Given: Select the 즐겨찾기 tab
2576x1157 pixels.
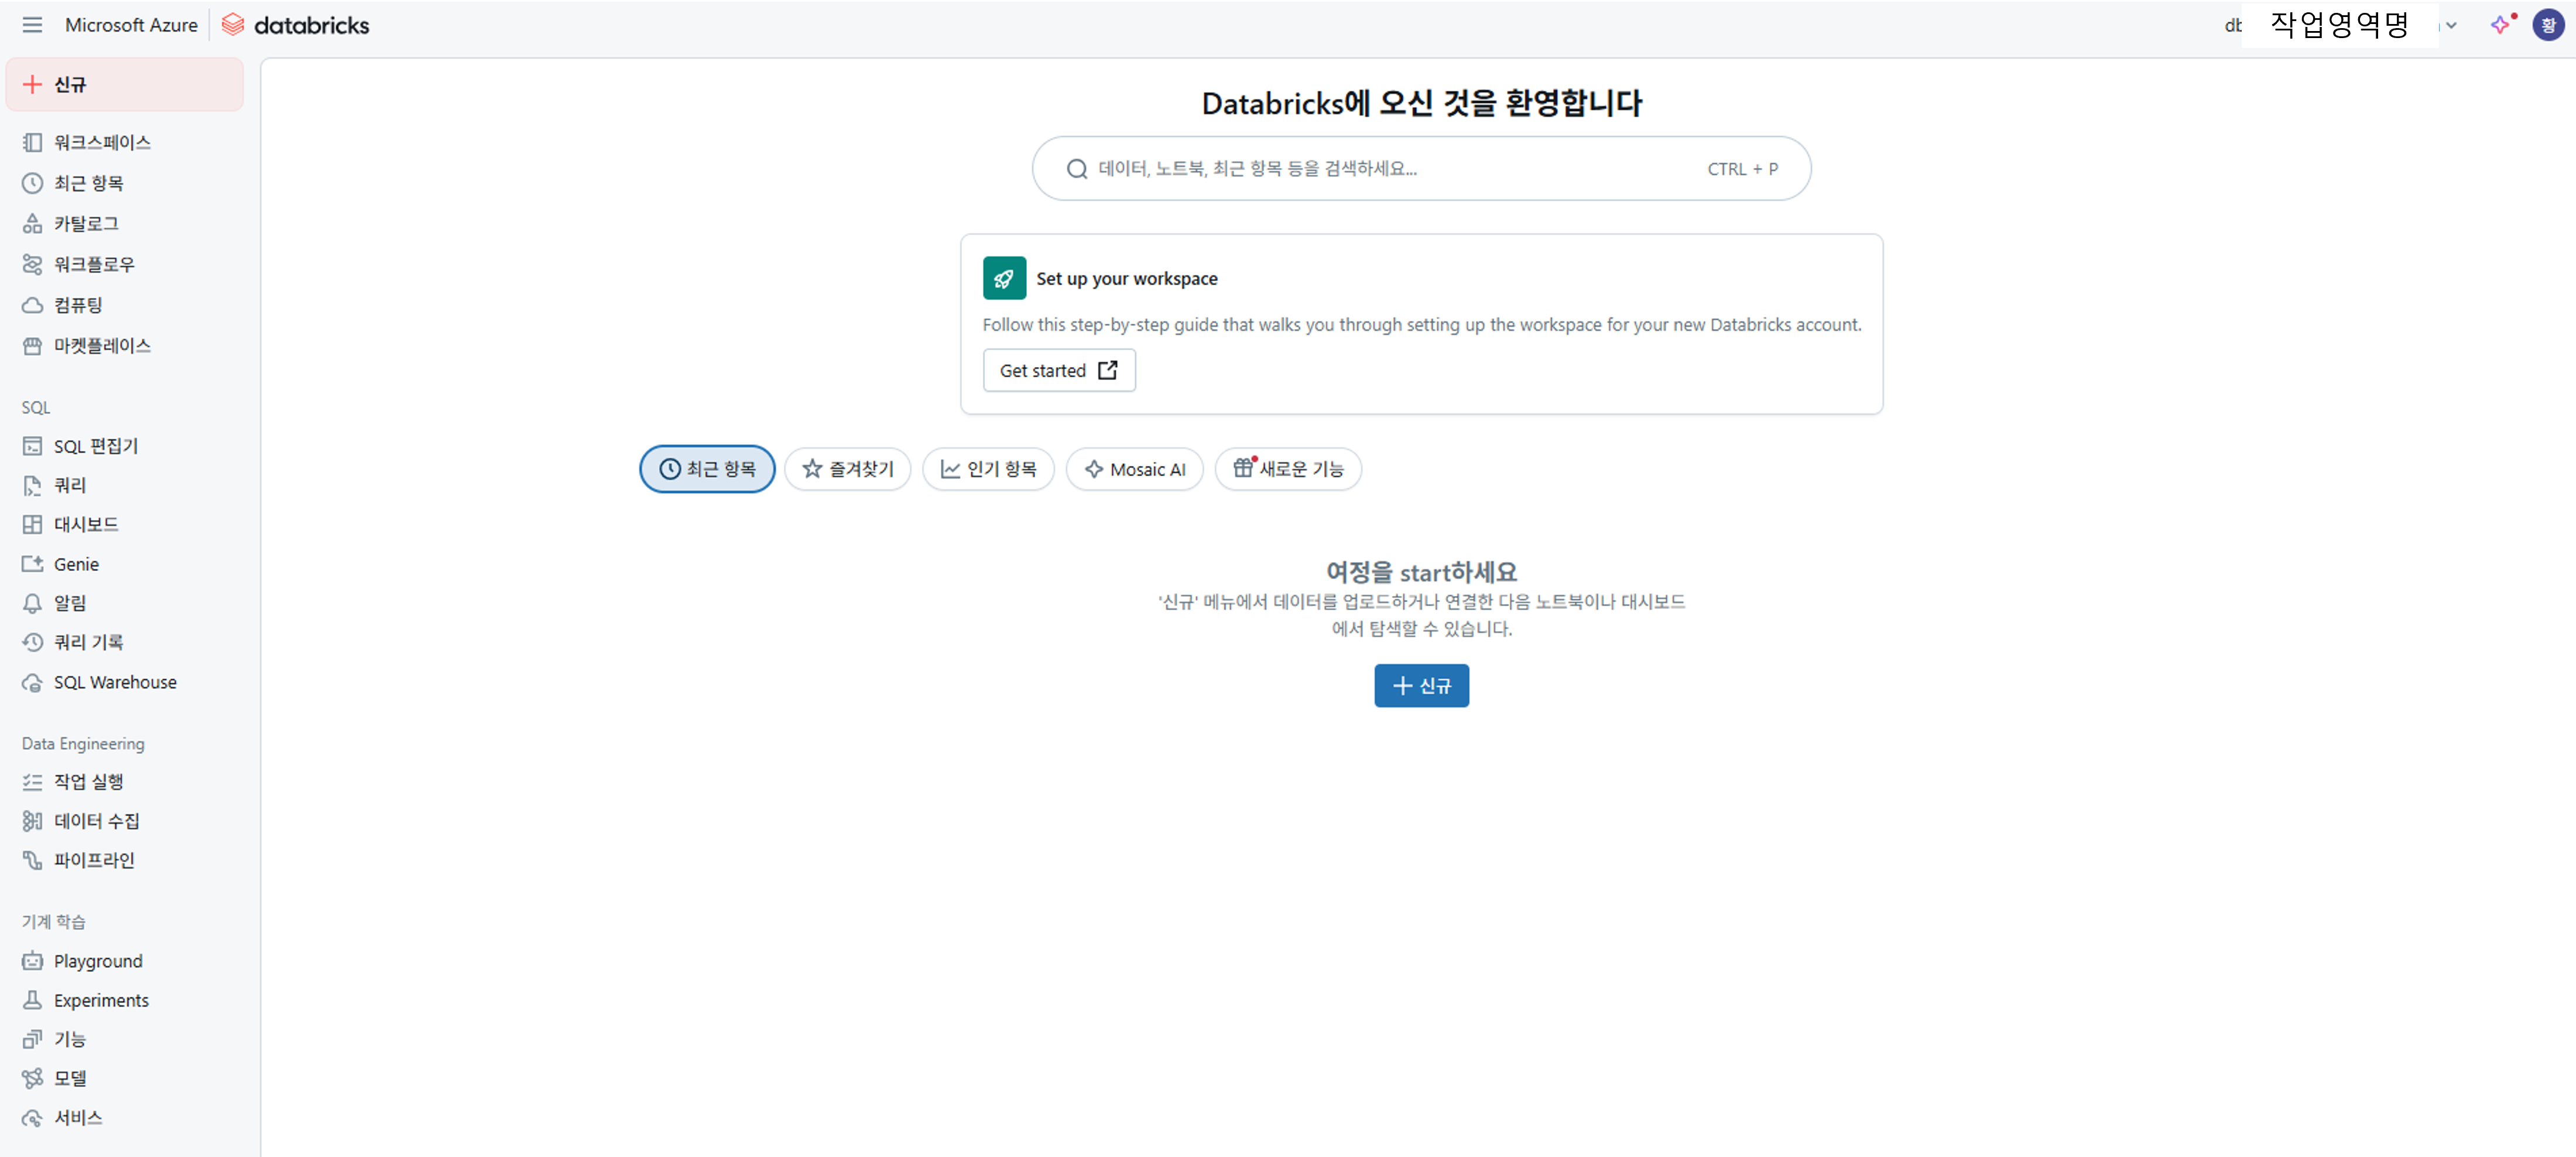Looking at the screenshot, I should coord(848,469).
